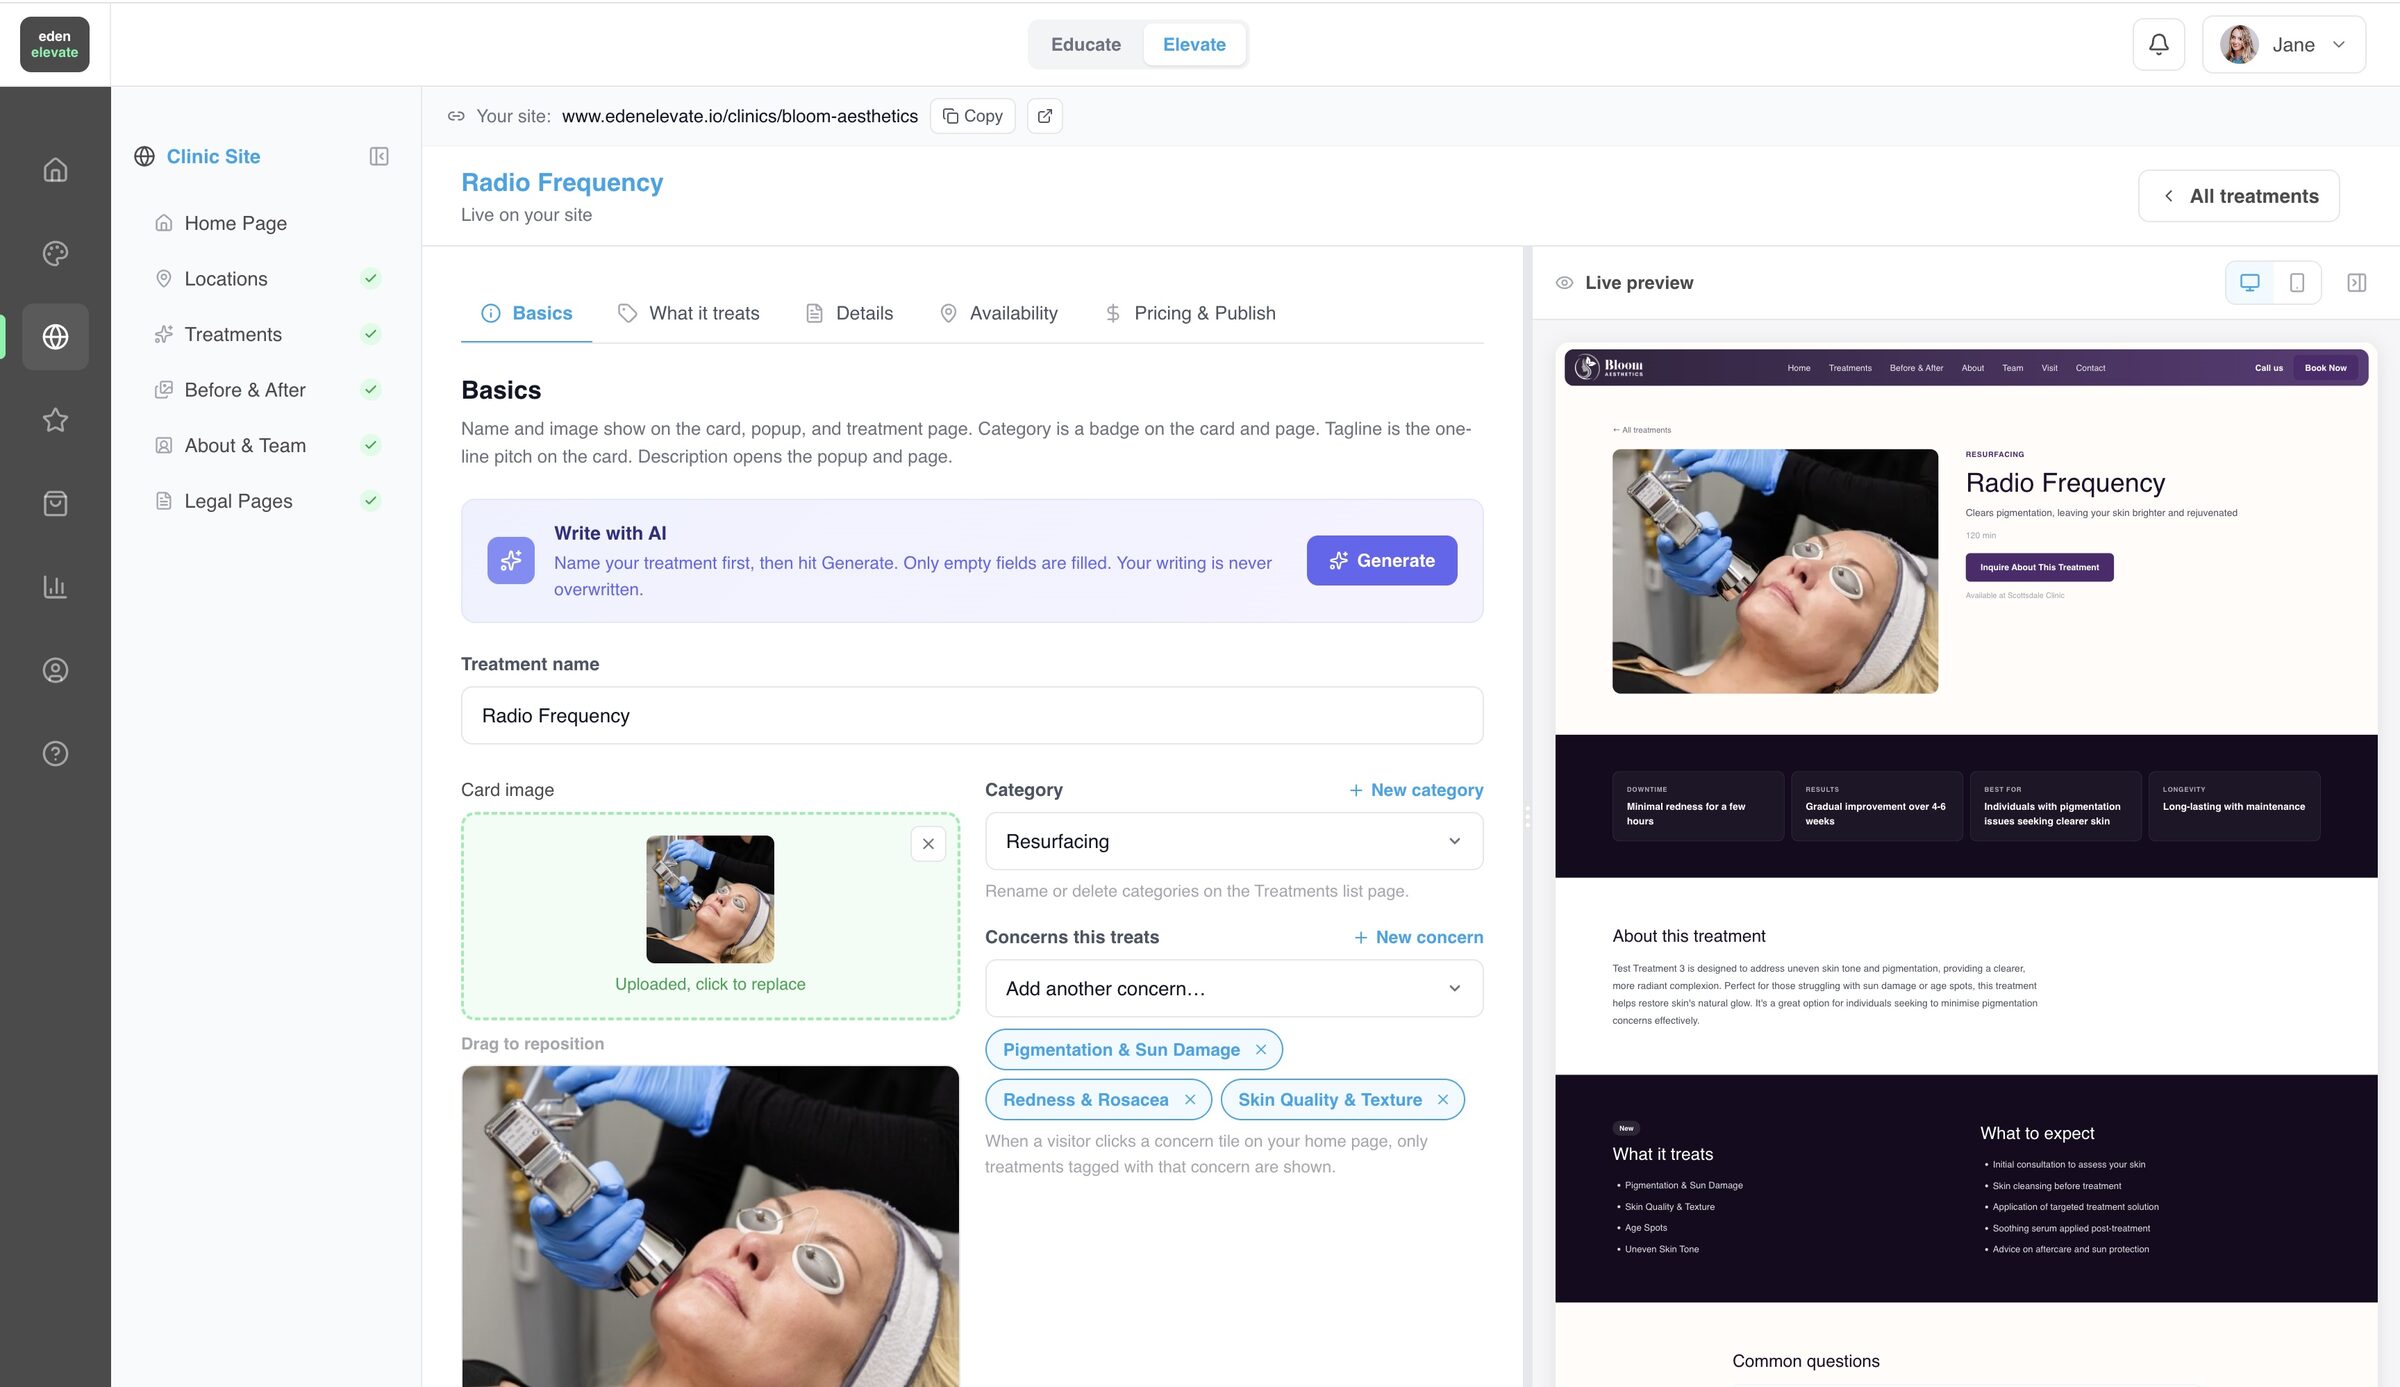
Task: Open the user profile circle icon
Action: (x=55, y=670)
